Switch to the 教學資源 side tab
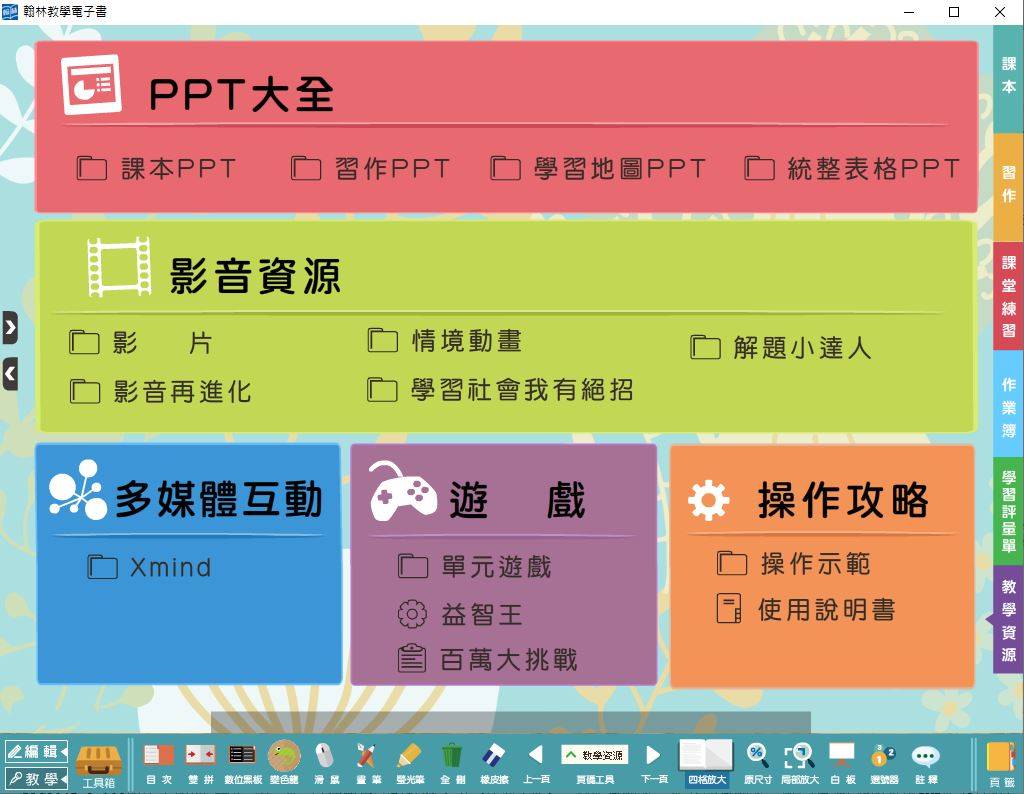 (x=1008, y=620)
